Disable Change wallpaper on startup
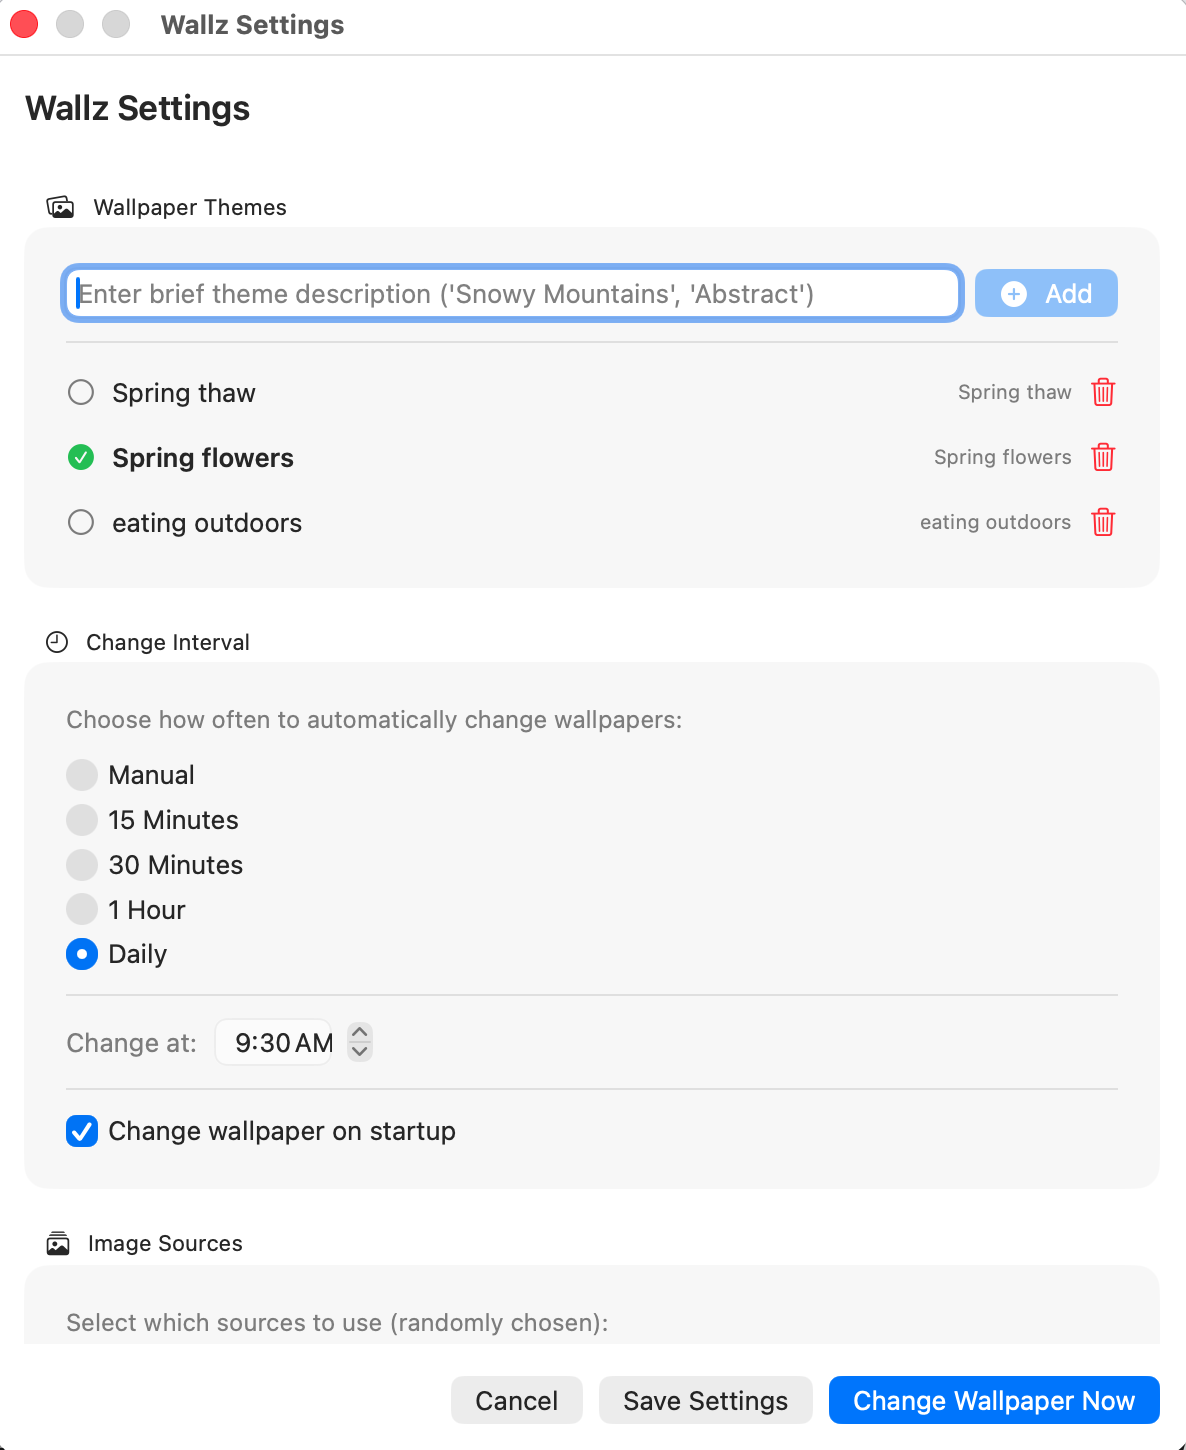1186x1450 pixels. pos(82,1131)
